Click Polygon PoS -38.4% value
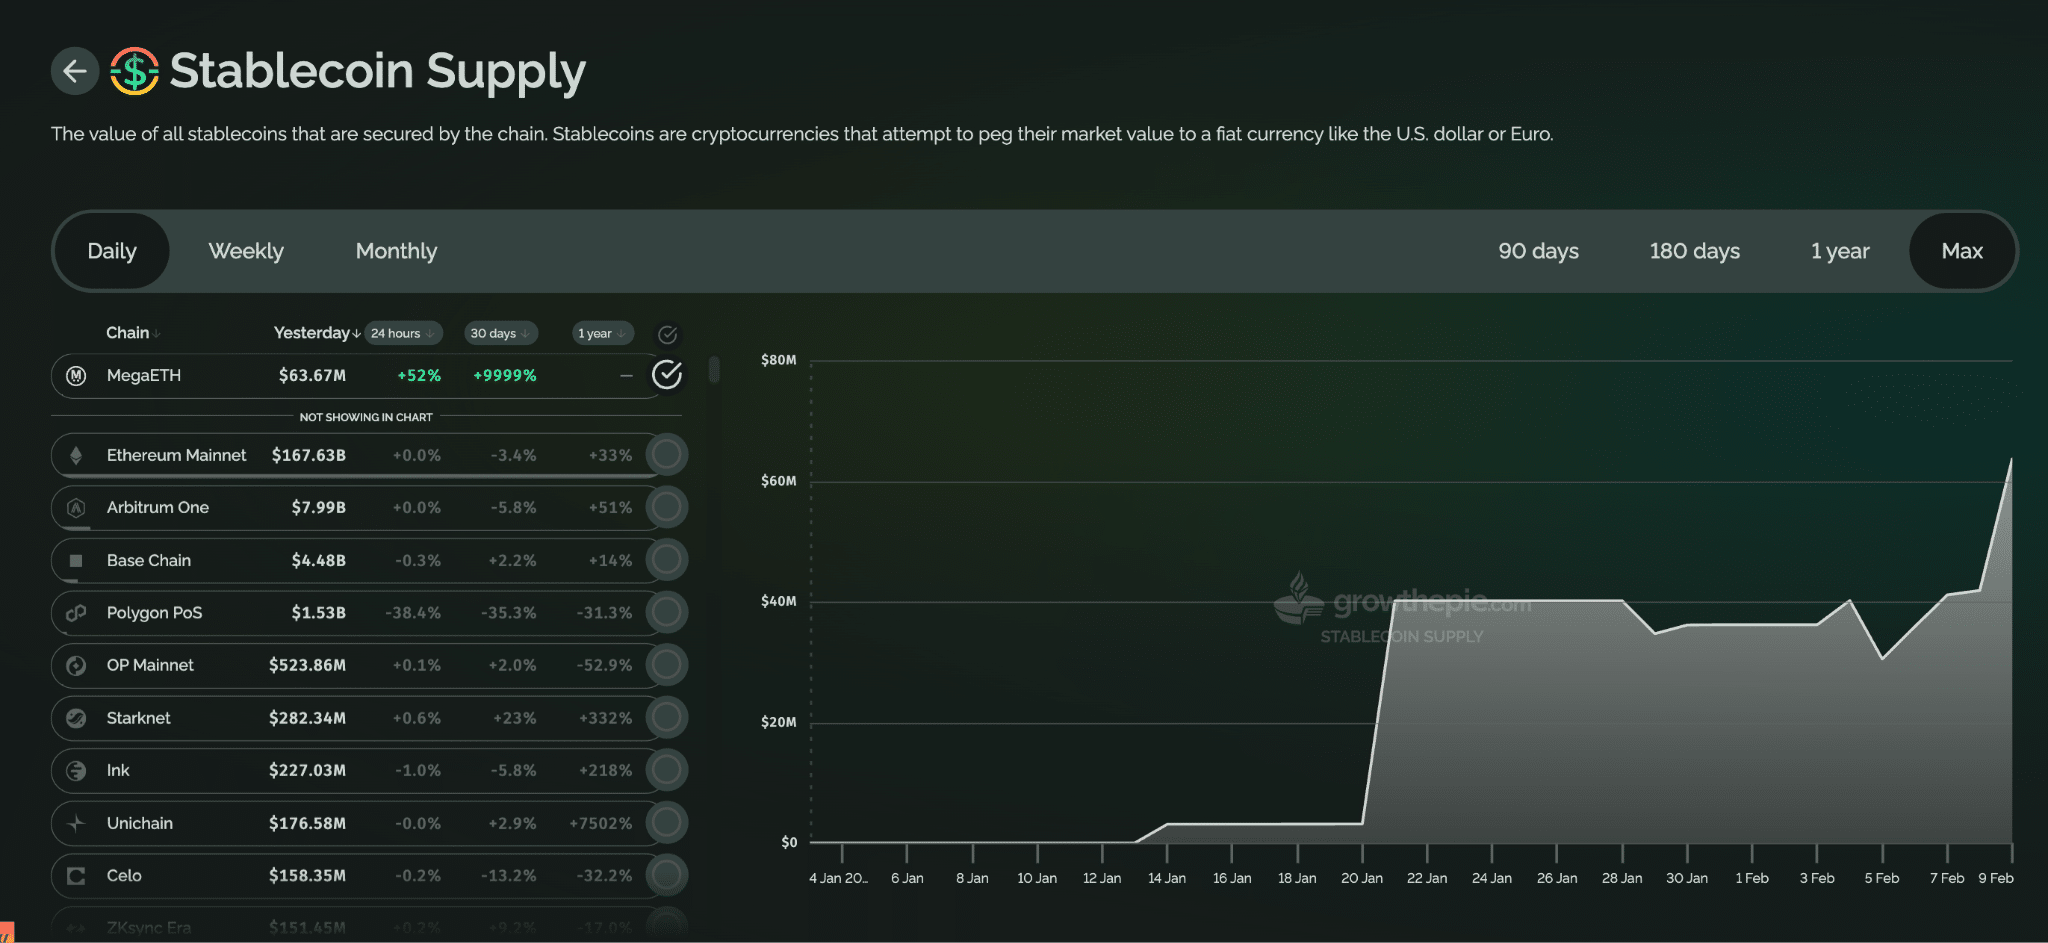This screenshot has width=2048, height=943. click(x=413, y=613)
